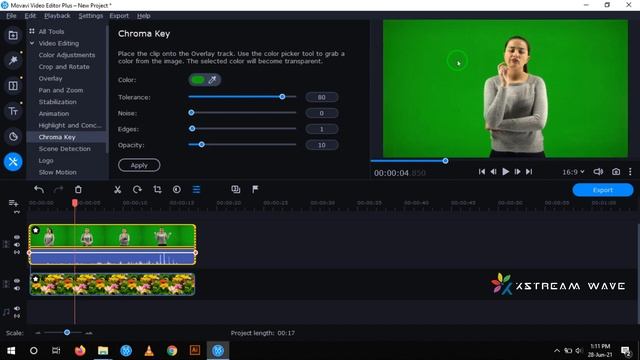Viewport: 640px width, 360px height.
Task: Step back one frame
Action: (493, 172)
